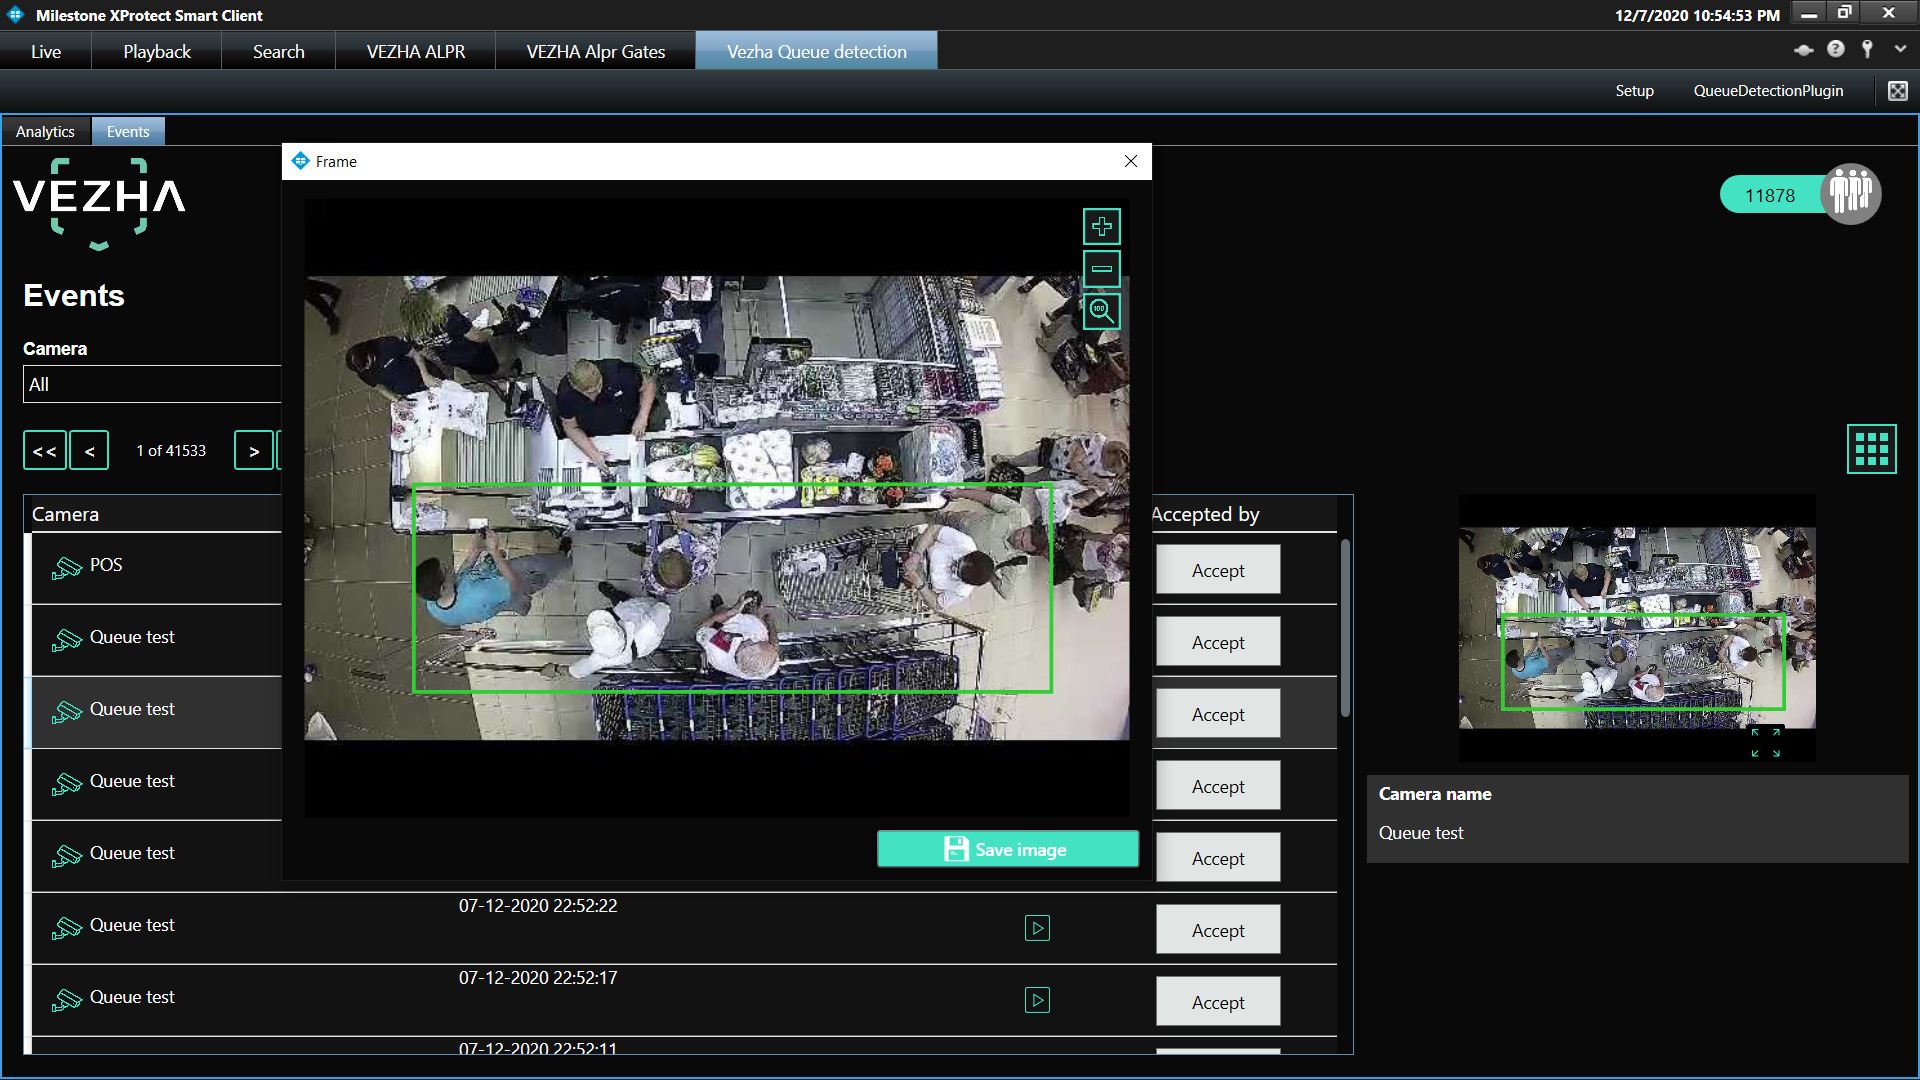Accept the 22:52:22 Queue test event

point(1218,930)
